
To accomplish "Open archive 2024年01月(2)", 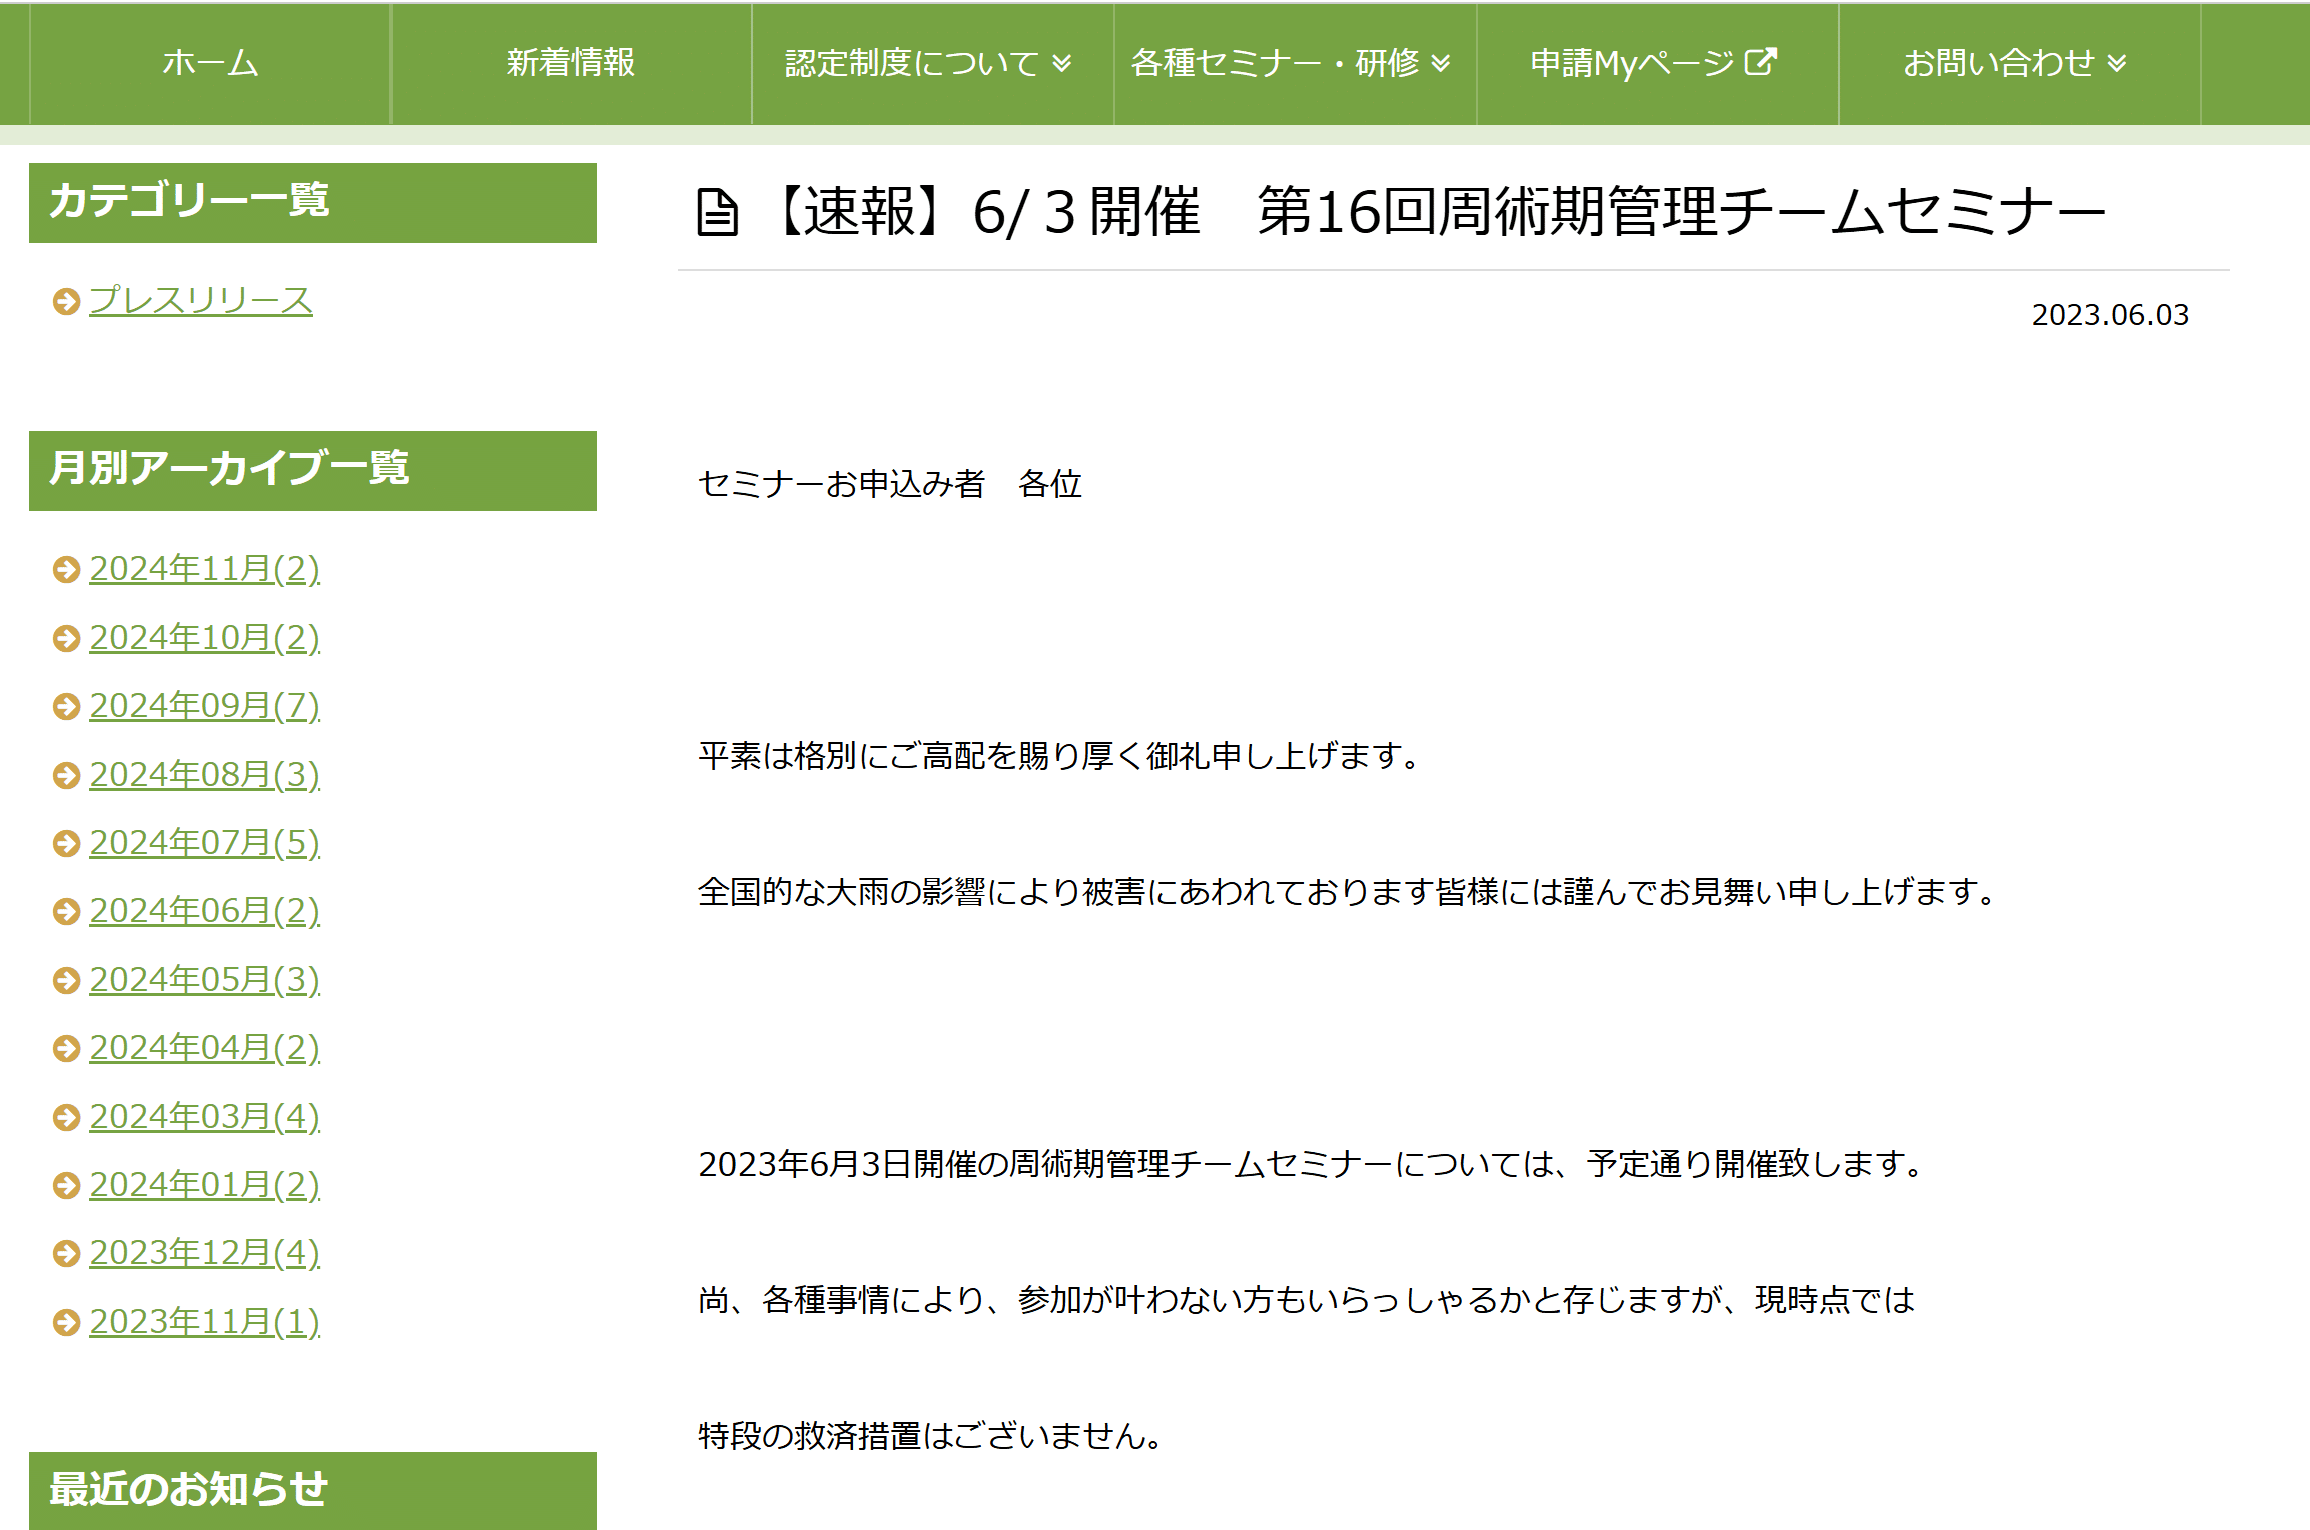I will coord(204,1184).
